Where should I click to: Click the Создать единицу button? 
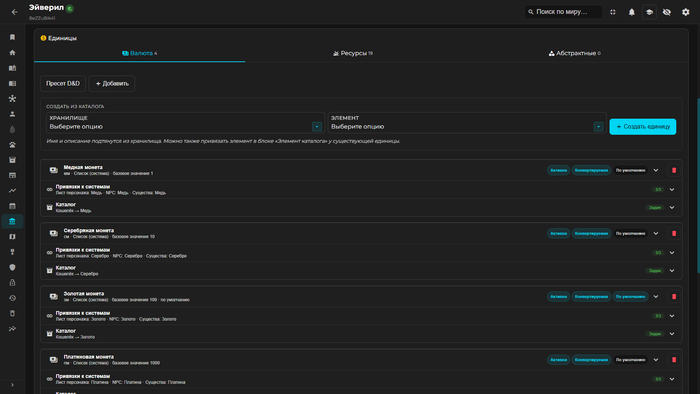[x=643, y=127]
